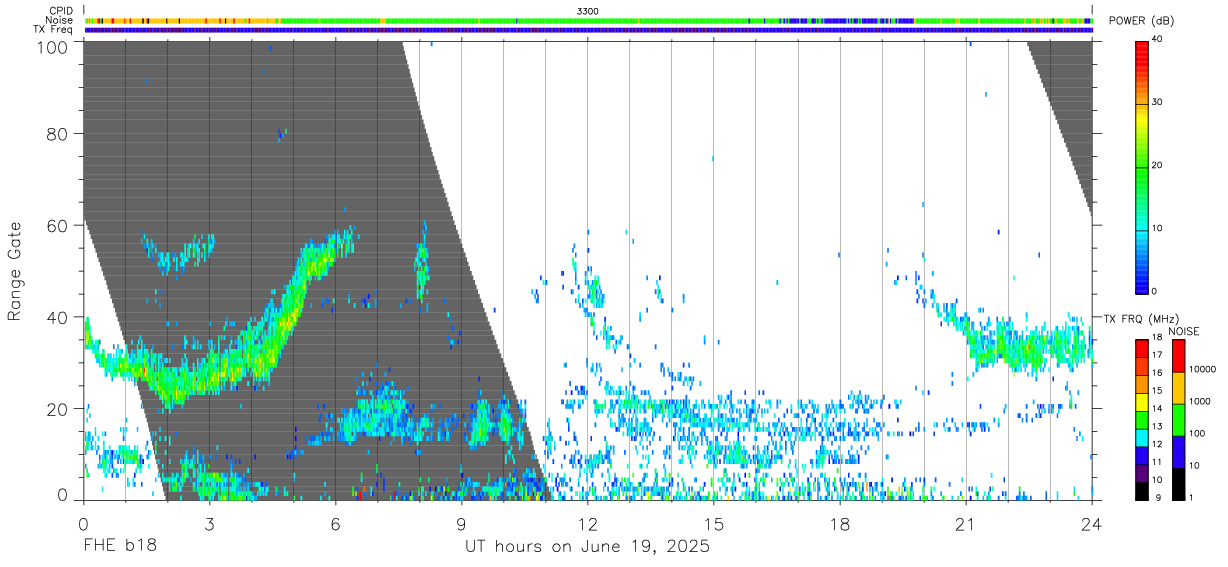This screenshot has width=1228, height=567.
Task: Click the NOISE legend title
Action: pyautogui.click(x=1184, y=331)
